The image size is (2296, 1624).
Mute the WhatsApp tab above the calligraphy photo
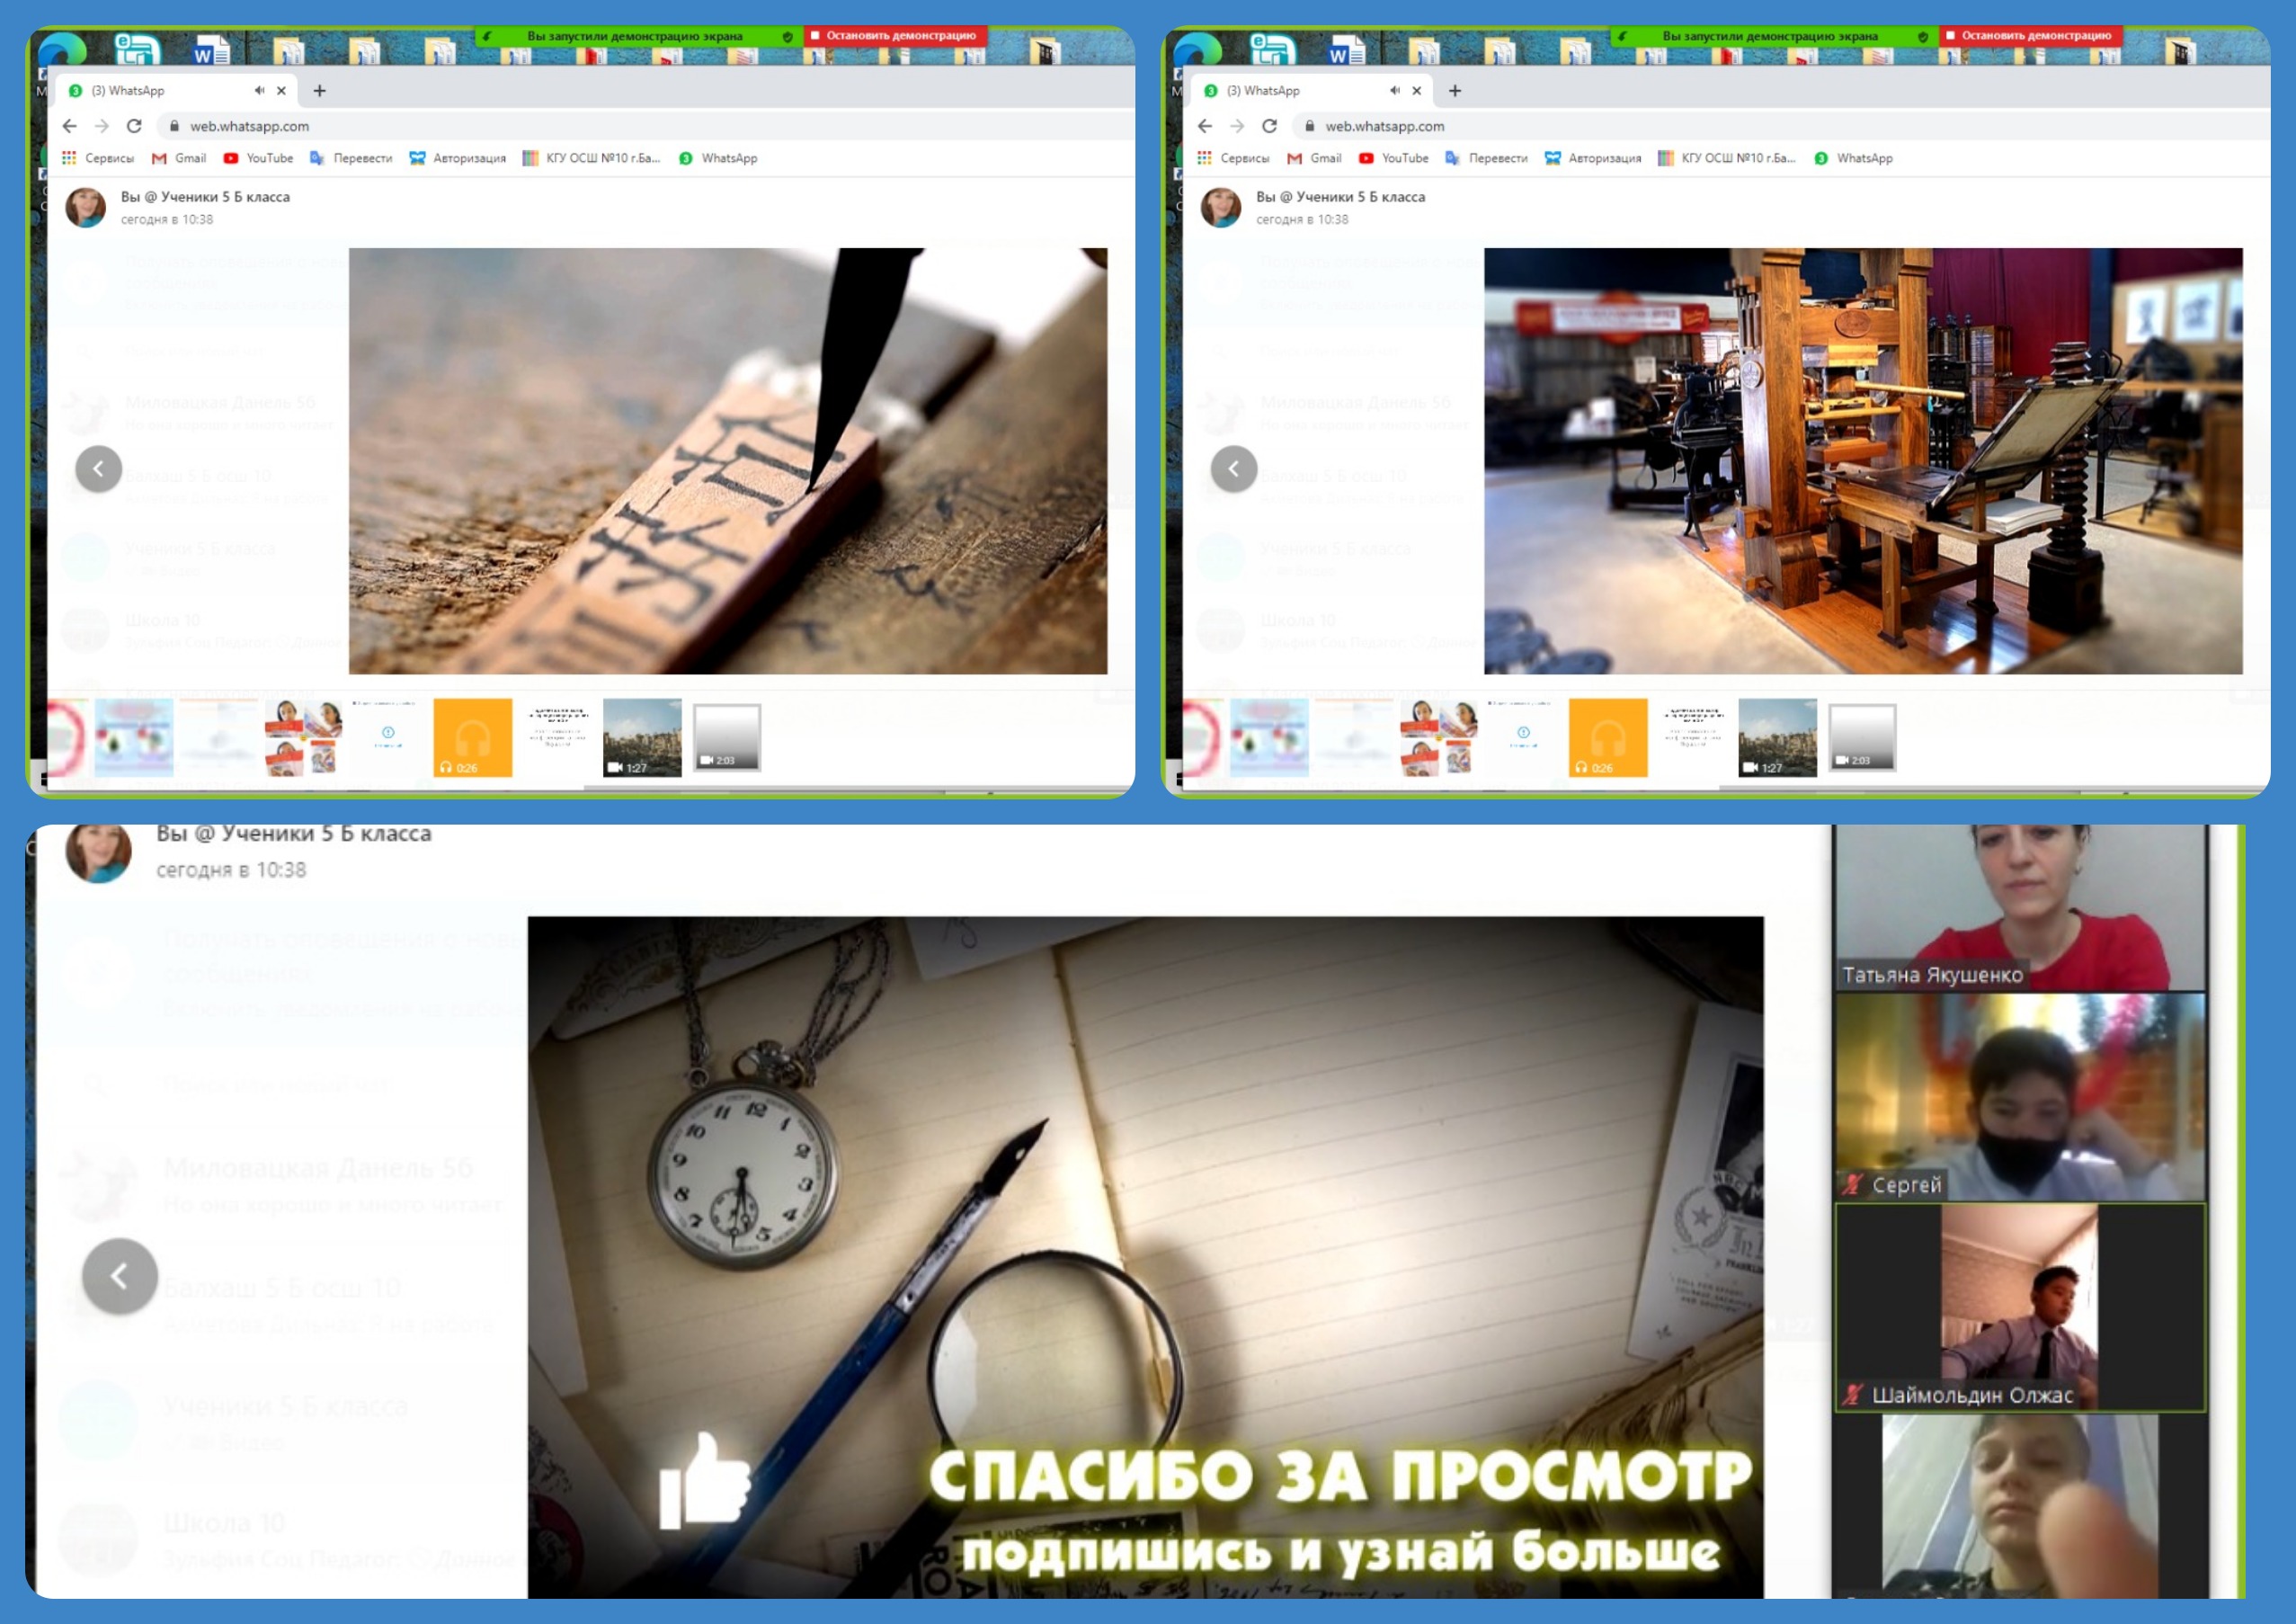tap(259, 91)
